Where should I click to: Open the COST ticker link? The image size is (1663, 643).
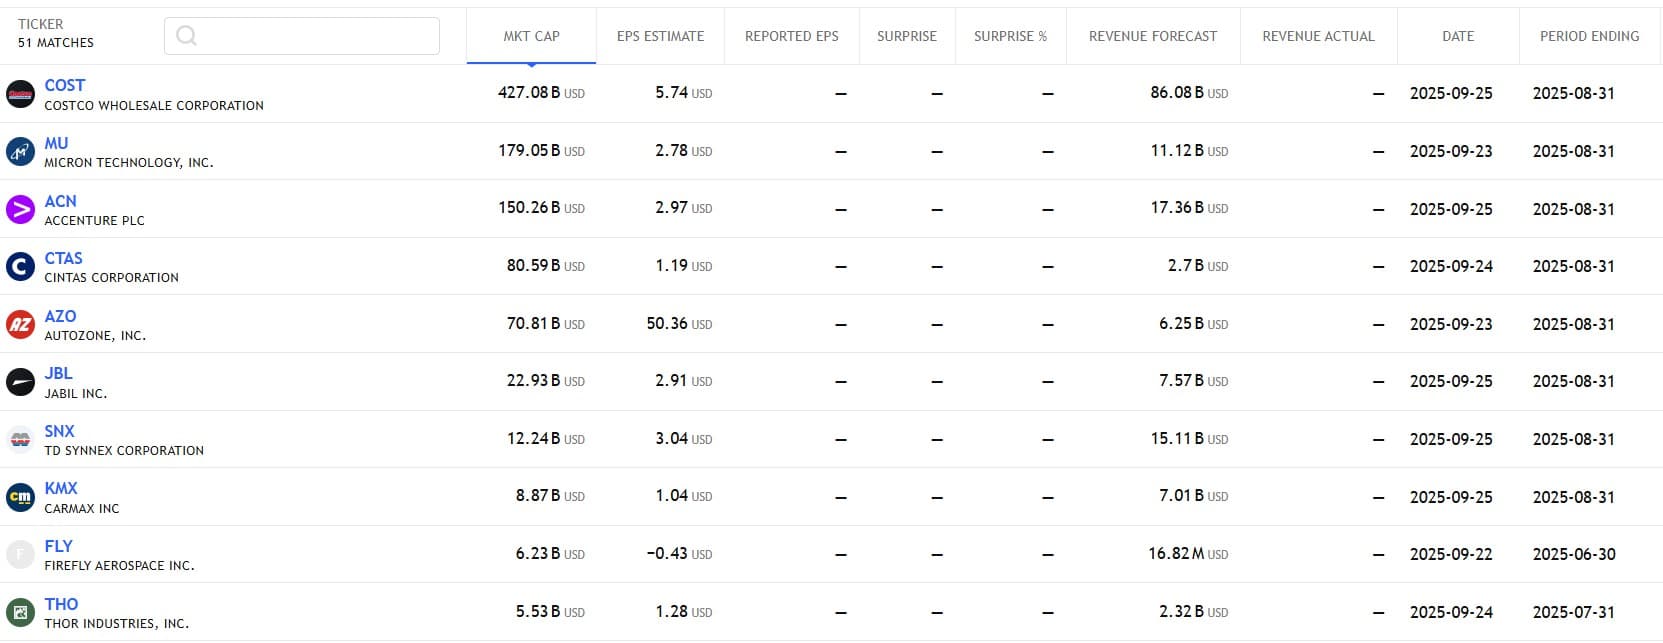pos(65,85)
